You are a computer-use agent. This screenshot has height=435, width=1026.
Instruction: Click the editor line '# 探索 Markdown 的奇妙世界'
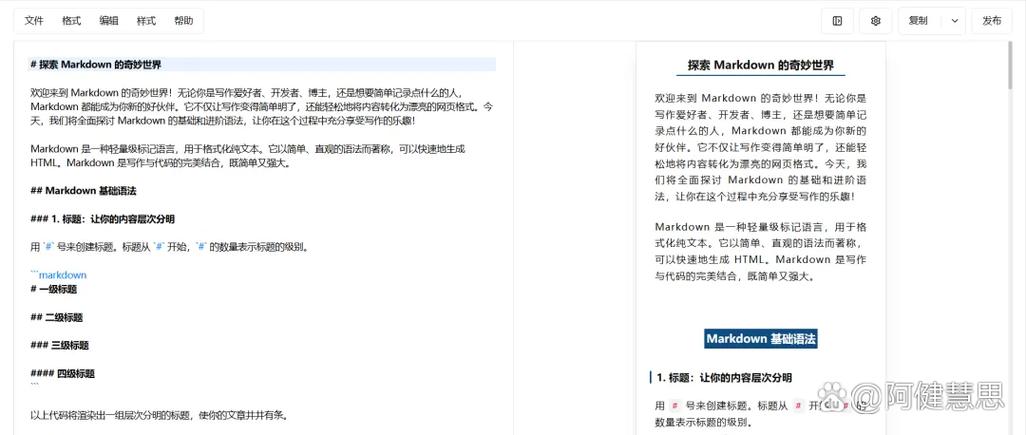coord(263,65)
